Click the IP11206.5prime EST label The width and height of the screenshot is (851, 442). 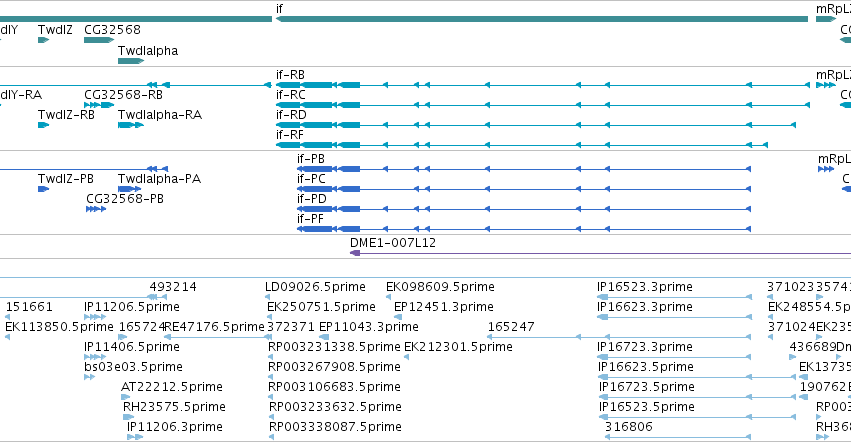pyautogui.click(x=132, y=307)
